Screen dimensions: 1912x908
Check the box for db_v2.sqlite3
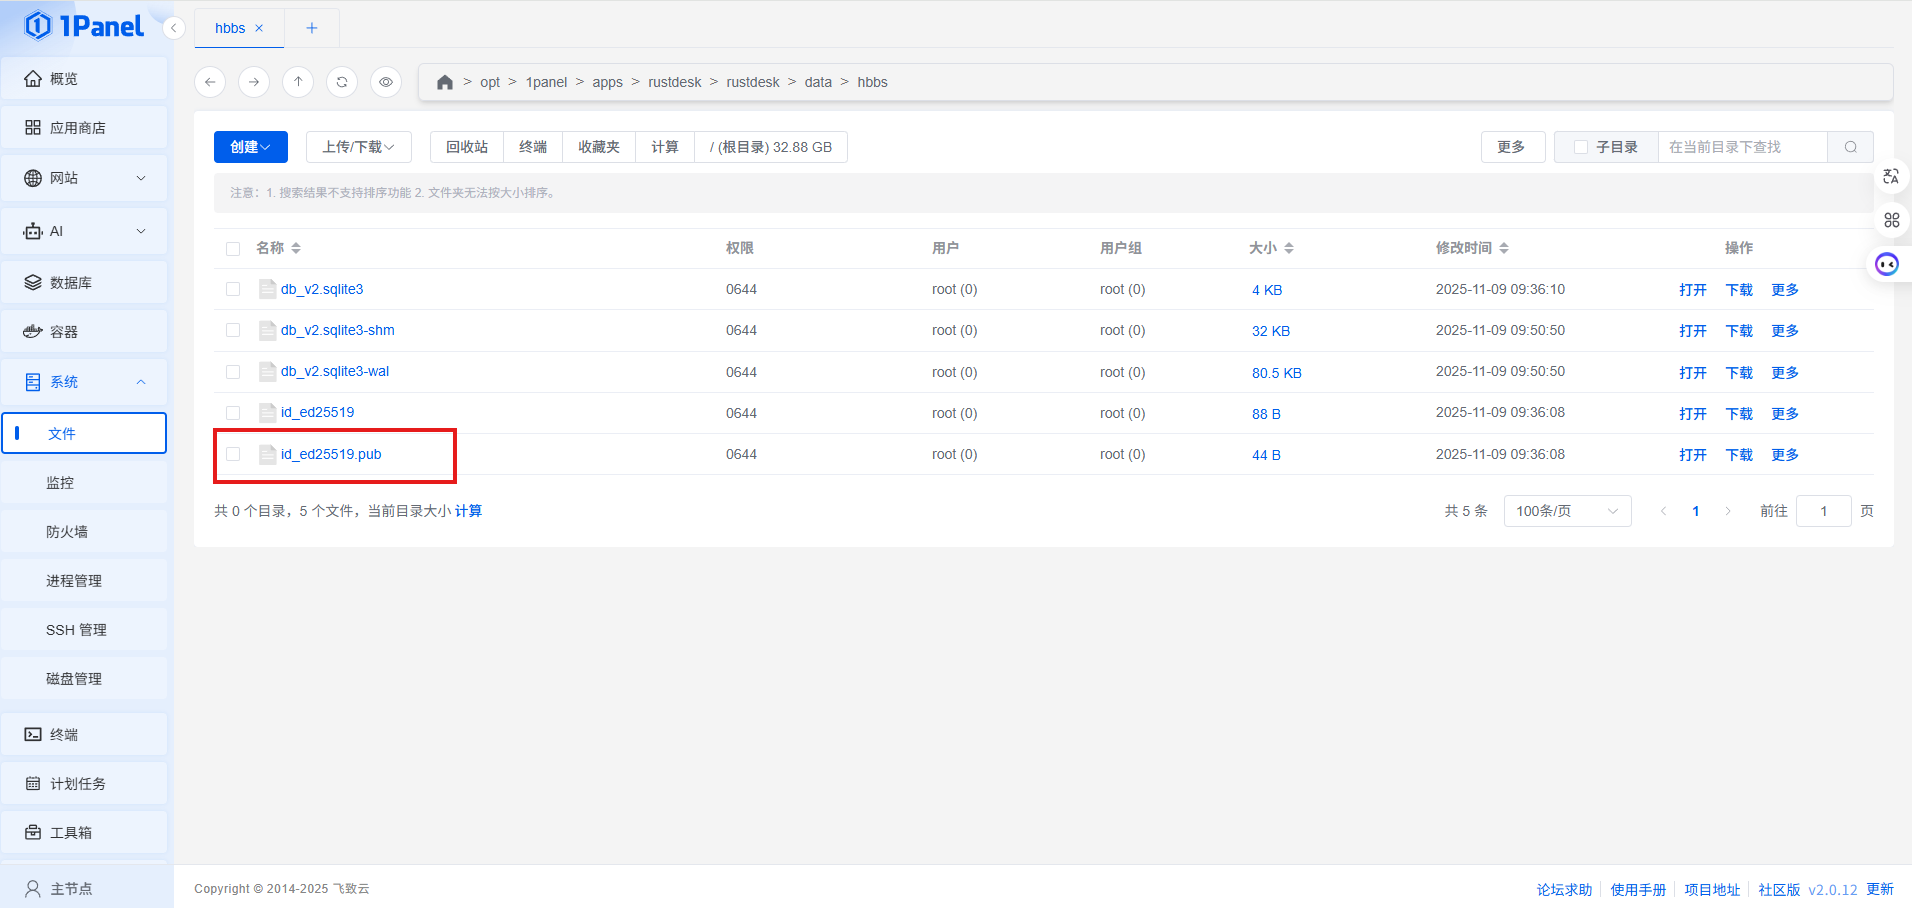[233, 289]
